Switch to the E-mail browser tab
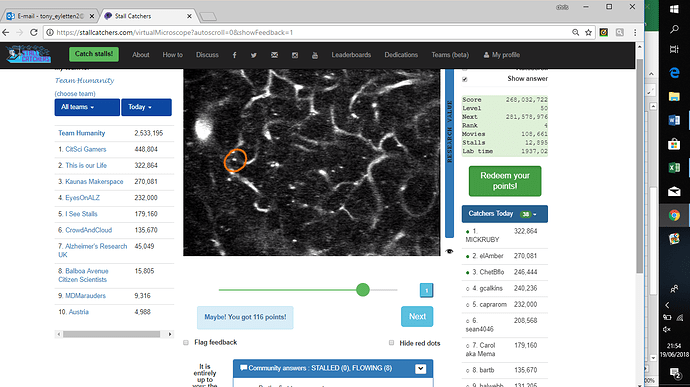The height and width of the screenshot is (387, 690). tap(50, 16)
